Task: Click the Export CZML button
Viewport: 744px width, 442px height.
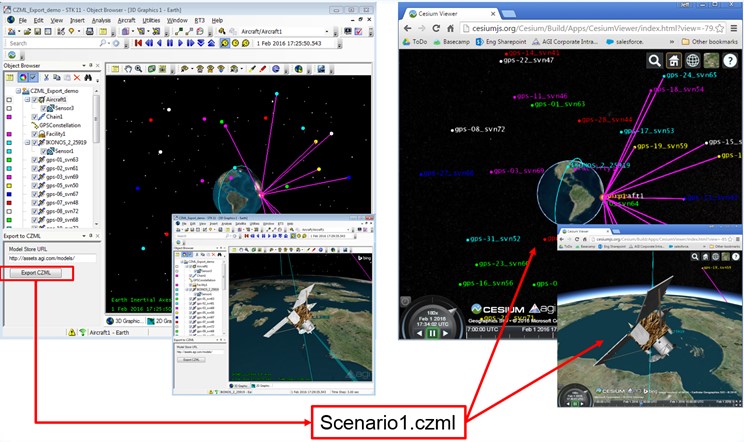Action: [x=36, y=273]
